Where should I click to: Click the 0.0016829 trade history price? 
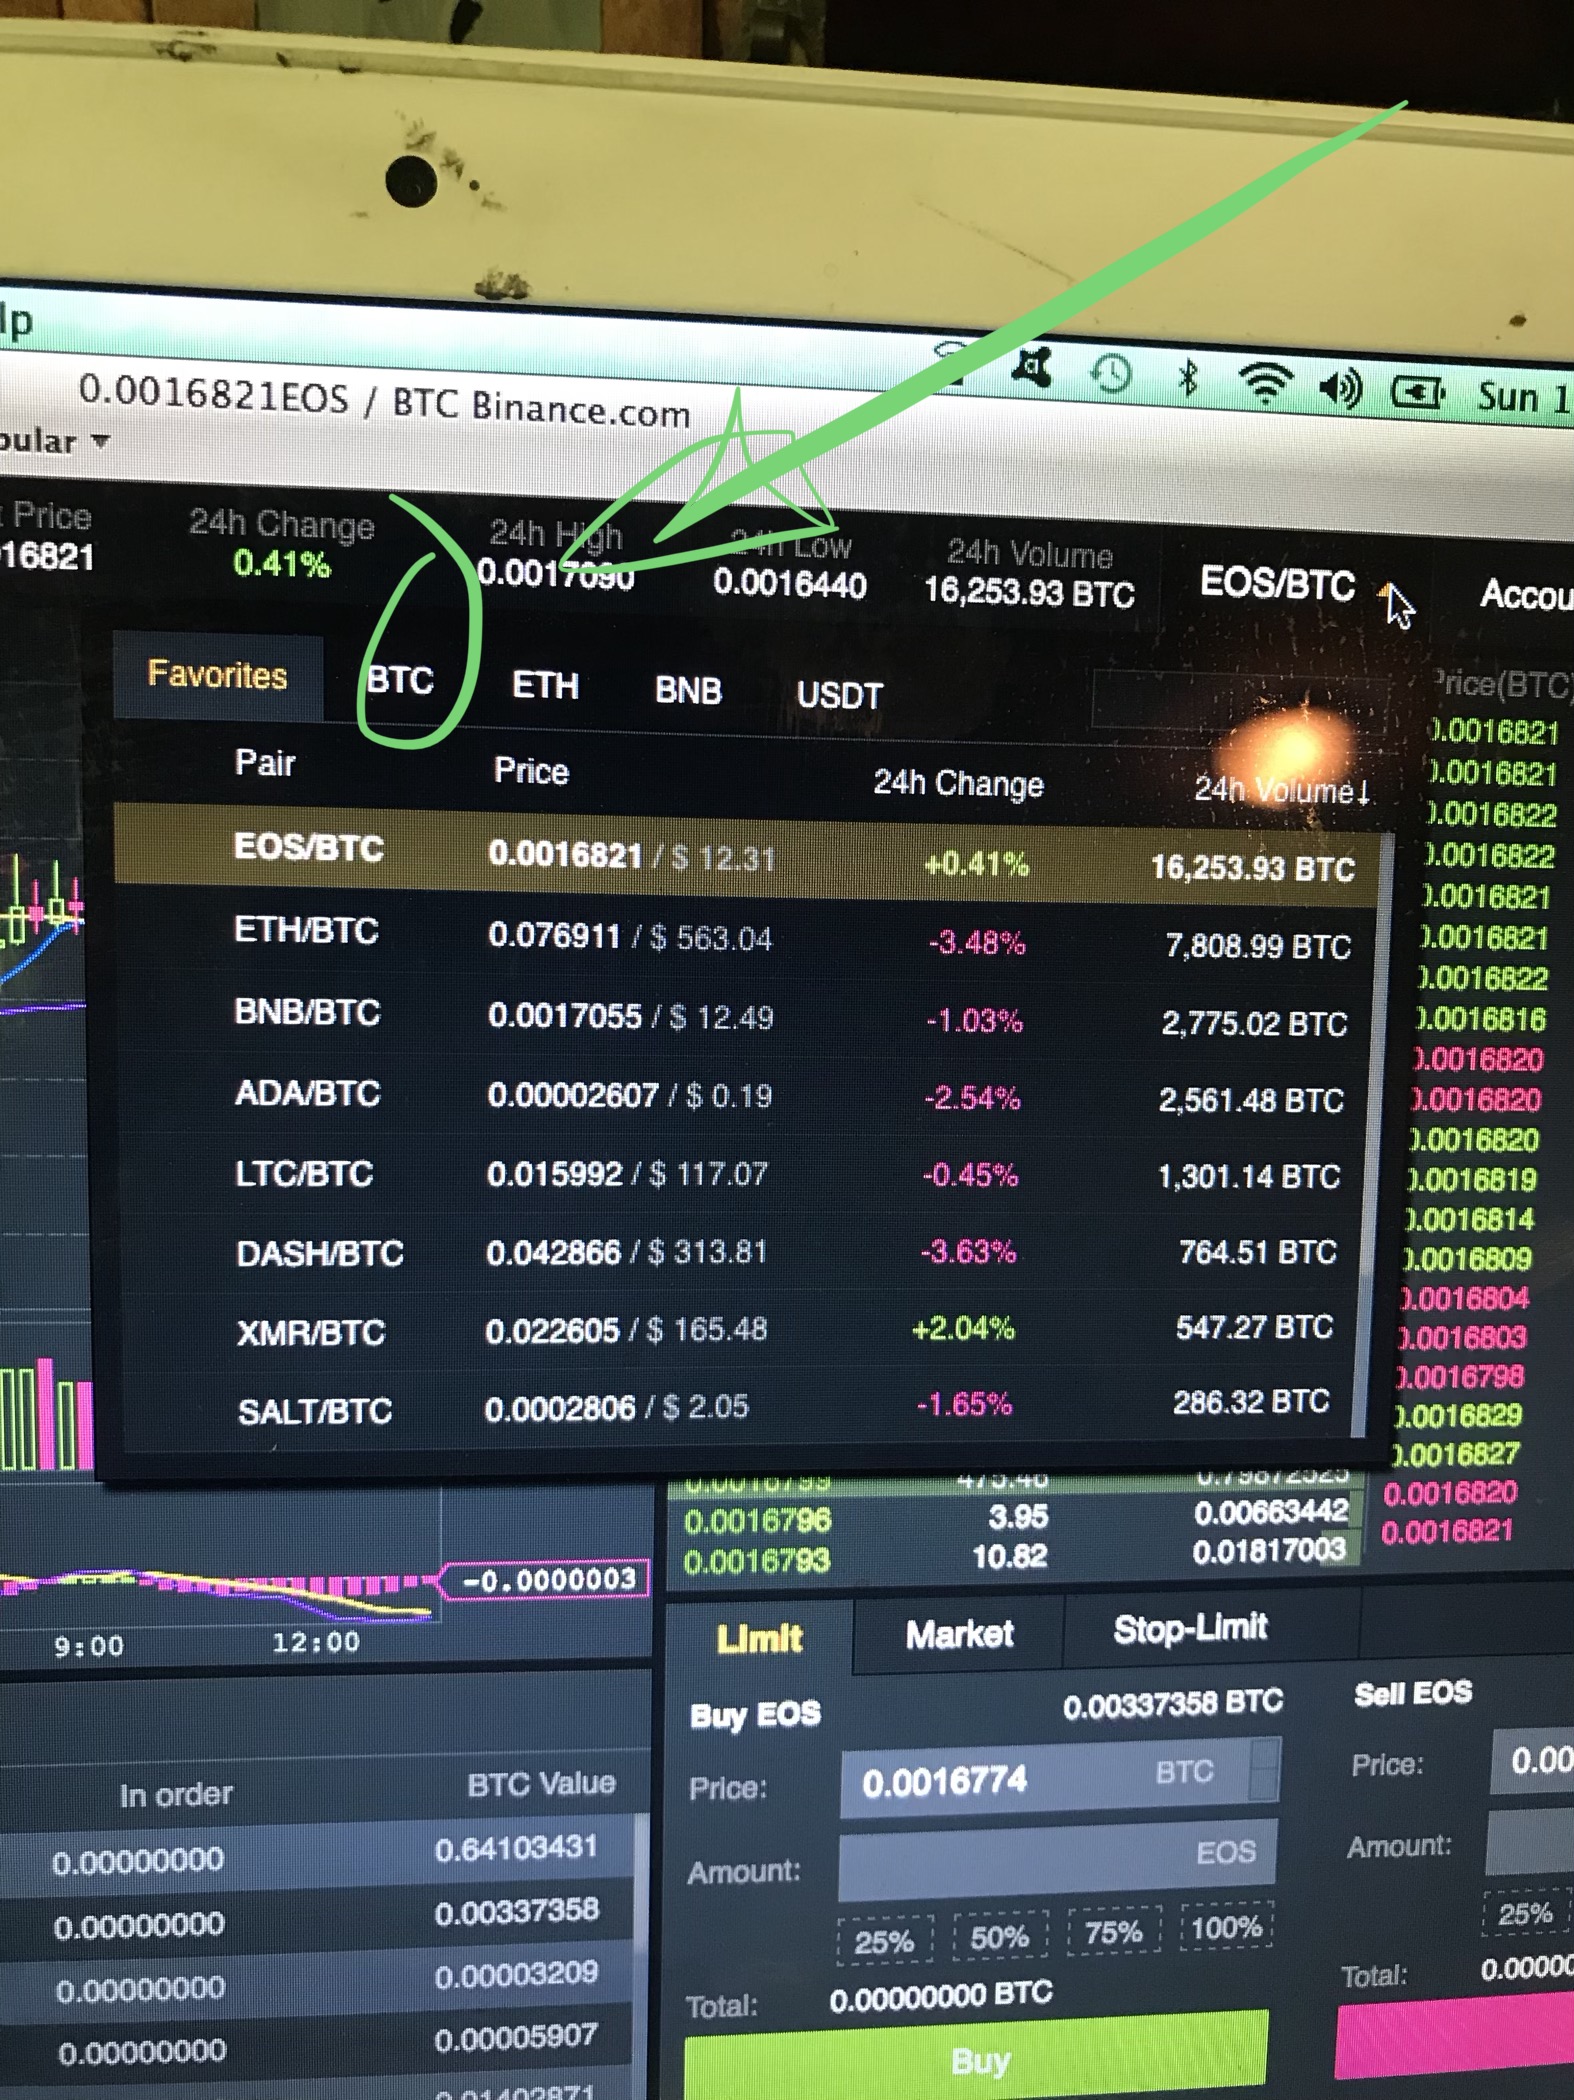point(1461,1416)
